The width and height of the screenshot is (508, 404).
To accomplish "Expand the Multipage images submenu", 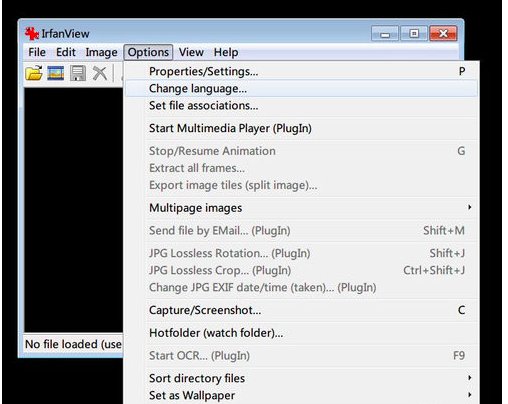I will tap(302, 208).
